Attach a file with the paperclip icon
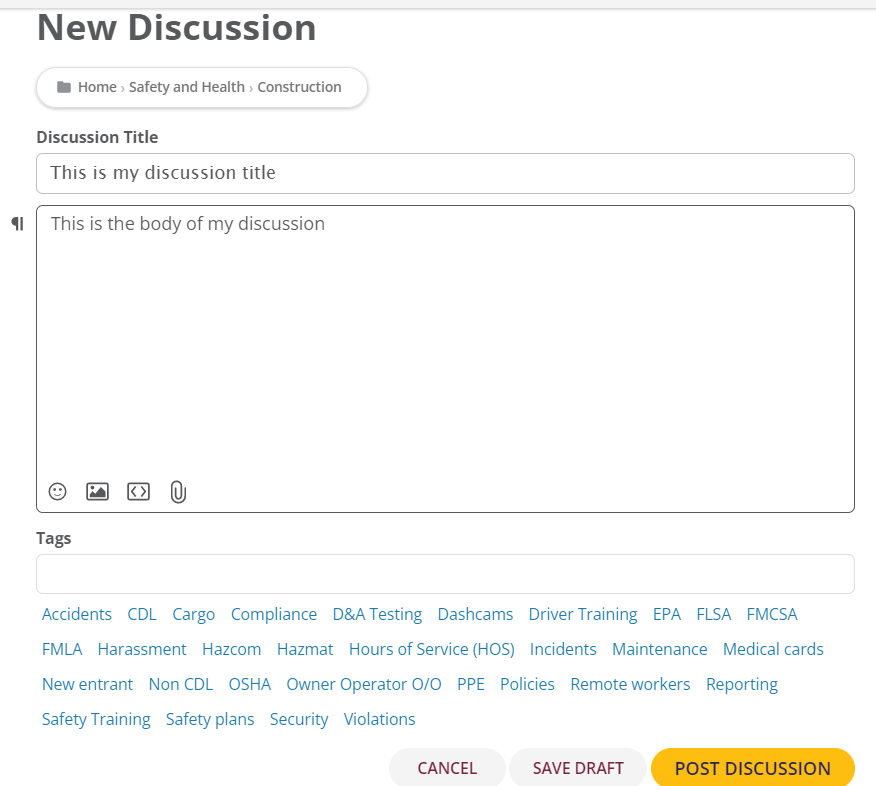Viewport: 876px width, 786px height. pos(178,492)
